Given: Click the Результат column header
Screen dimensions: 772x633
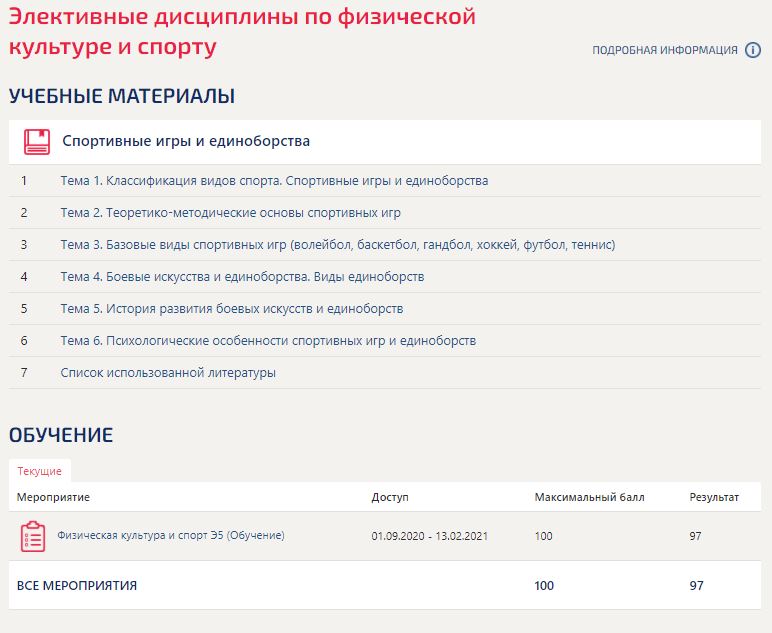Looking at the screenshot, I should [714, 497].
